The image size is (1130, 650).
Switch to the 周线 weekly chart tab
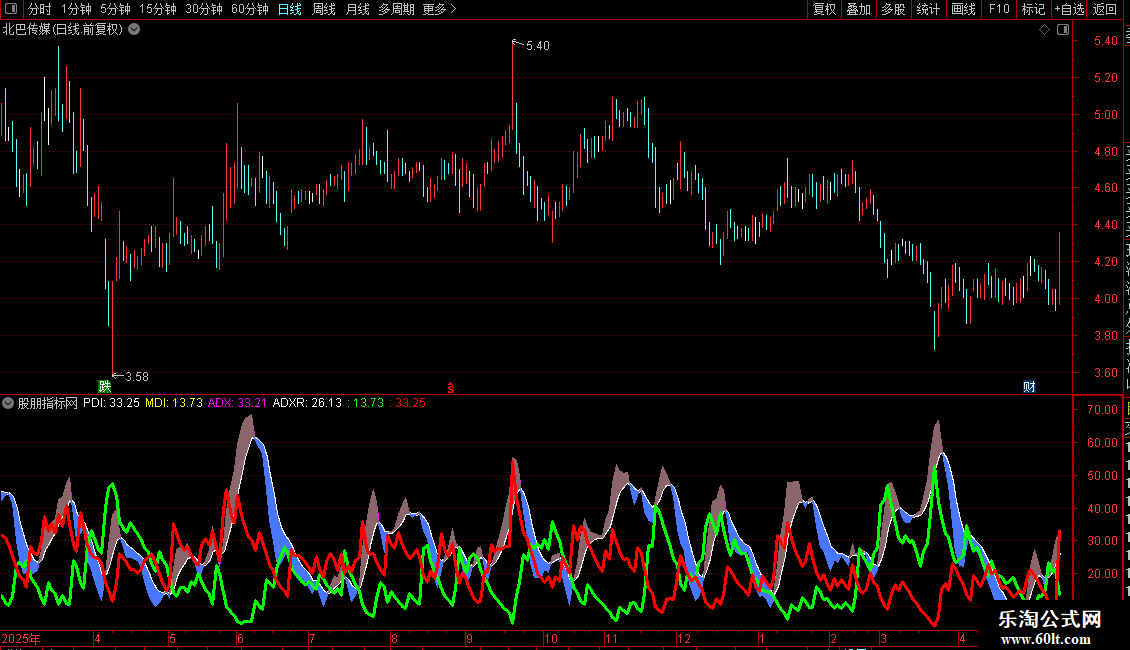tap(324, 9)
